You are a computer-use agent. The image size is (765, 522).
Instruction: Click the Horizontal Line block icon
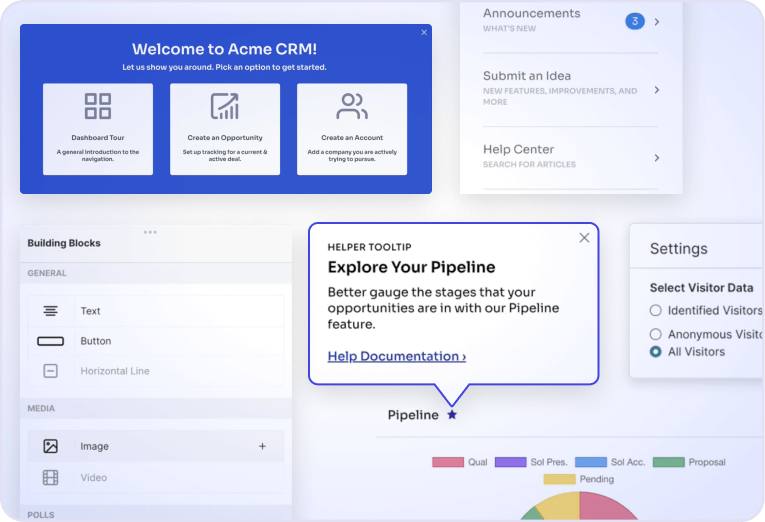tap(50, 371)
